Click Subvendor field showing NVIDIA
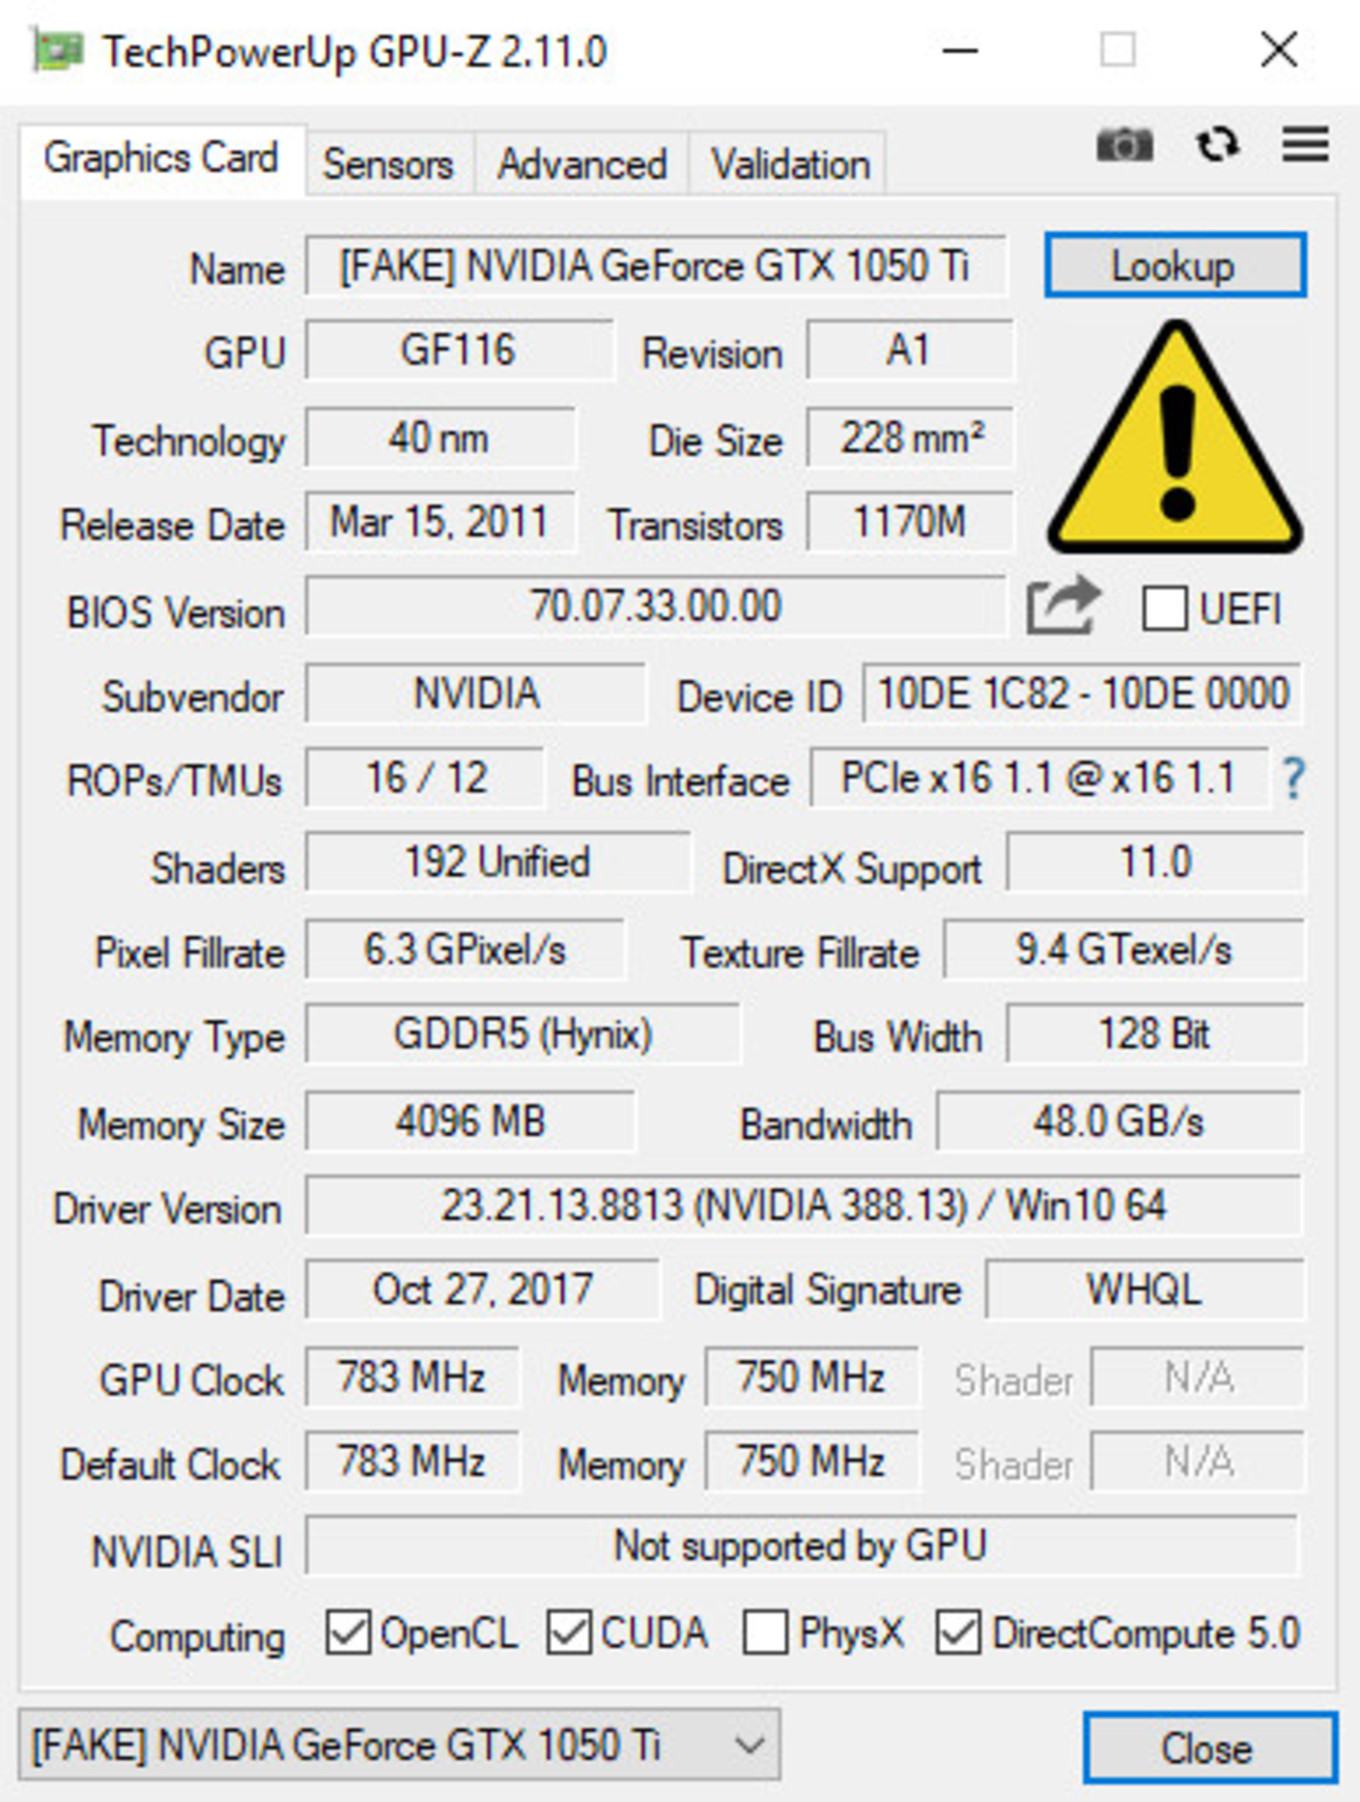Image resolution: width=1360 pixels, height=1802 pixels. (475, 693)
